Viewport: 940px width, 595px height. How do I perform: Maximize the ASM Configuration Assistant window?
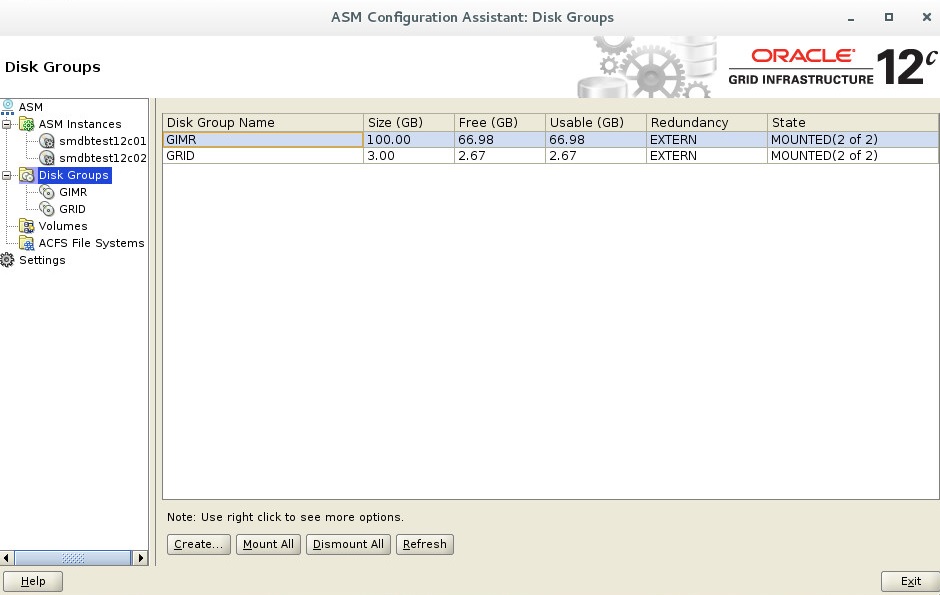[888, 17]
